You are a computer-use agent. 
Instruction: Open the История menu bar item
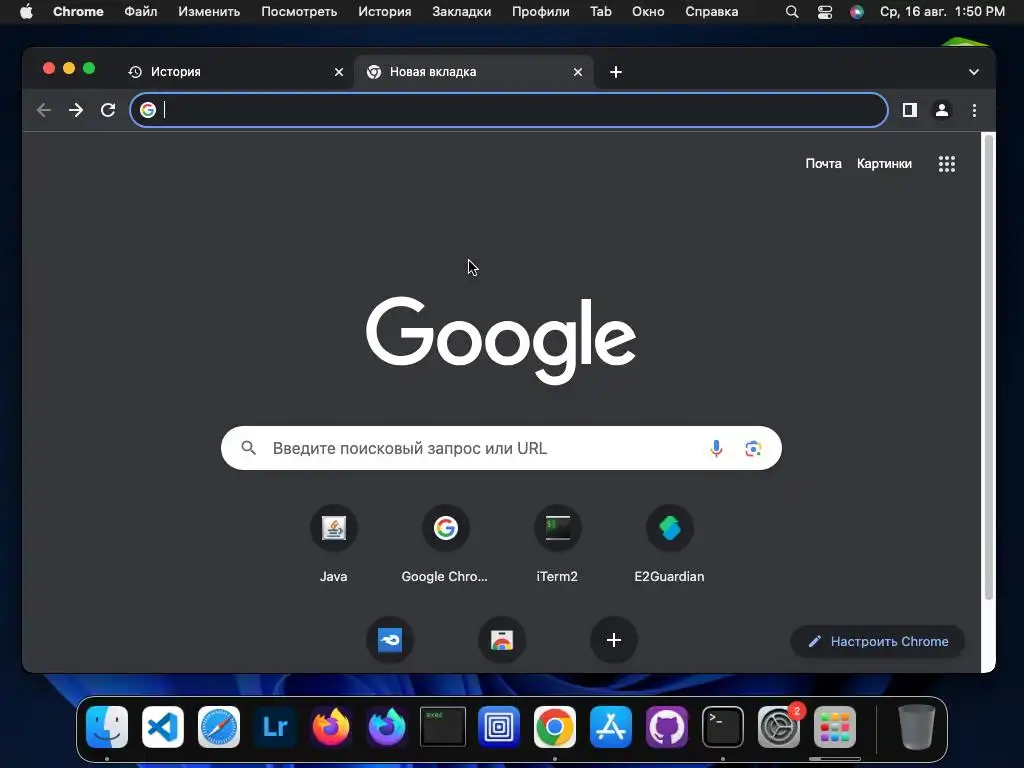point(385,12)
